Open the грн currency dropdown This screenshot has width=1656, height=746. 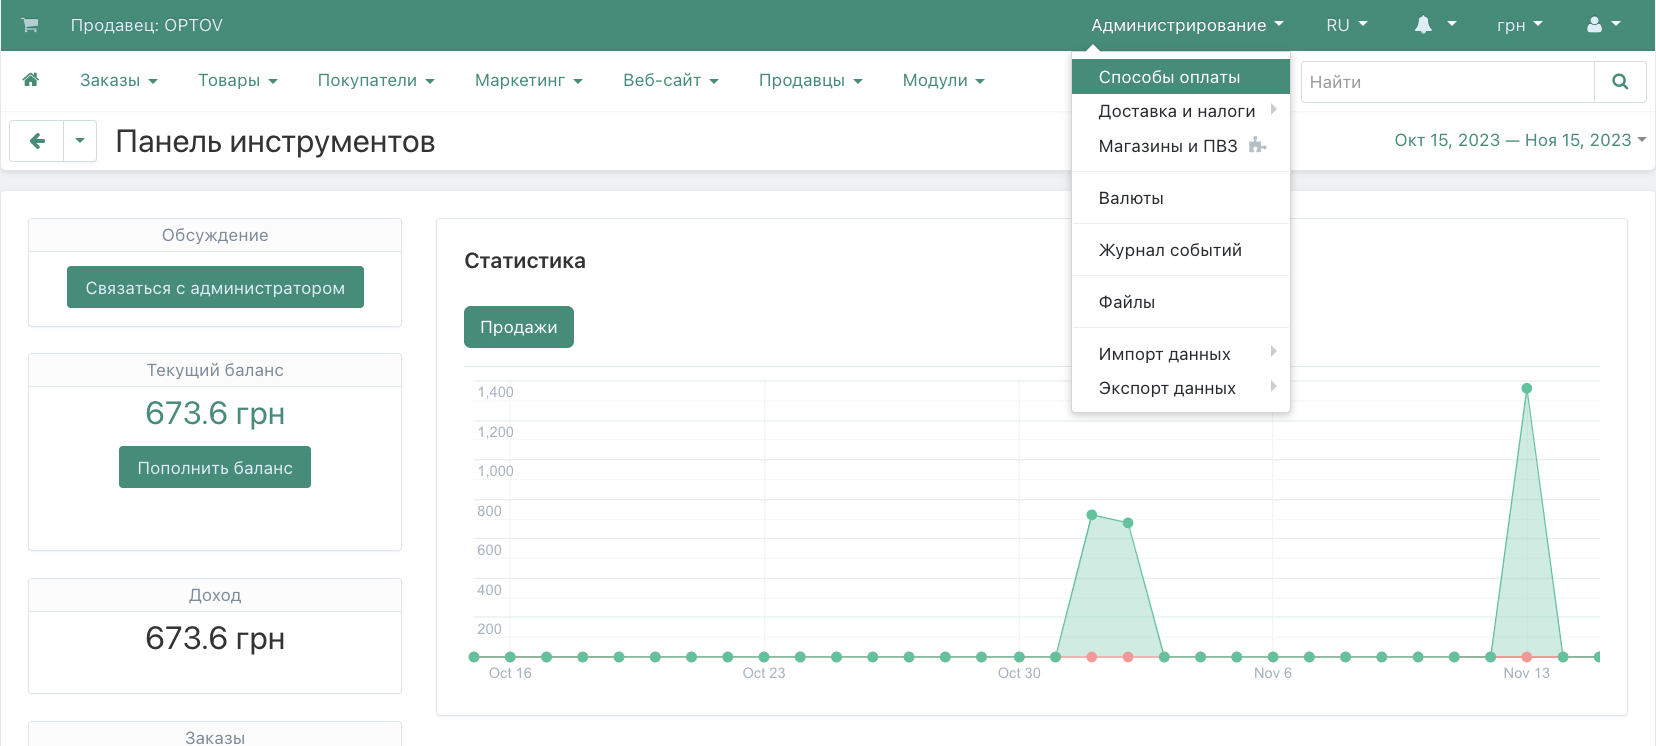point(1519,25)
